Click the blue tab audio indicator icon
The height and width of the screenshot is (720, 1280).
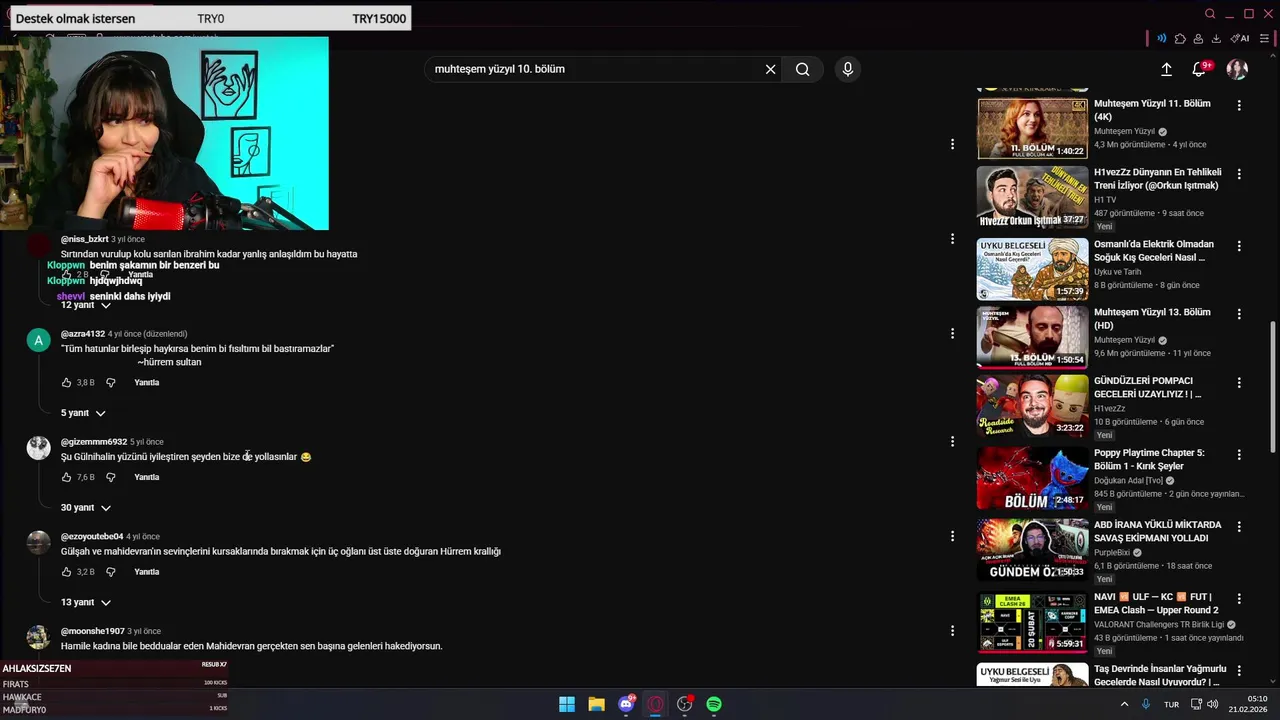point(1161,38)
